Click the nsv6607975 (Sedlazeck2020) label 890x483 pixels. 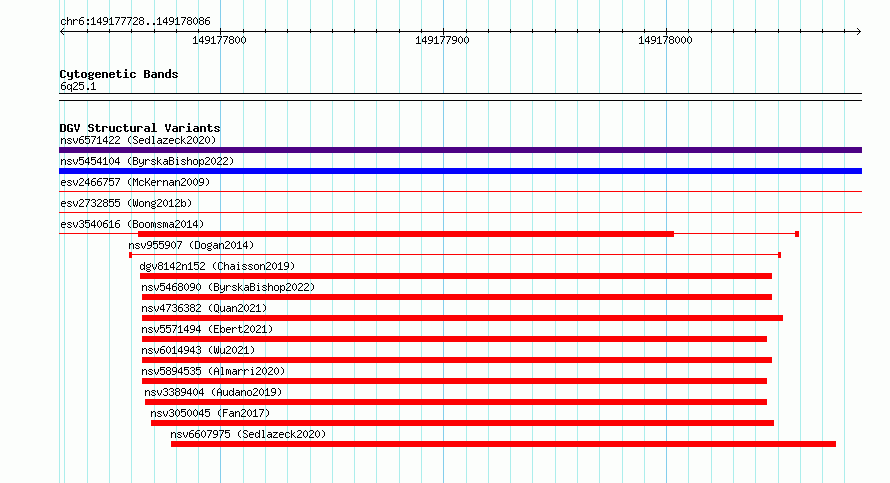click(x=249, y=434)
